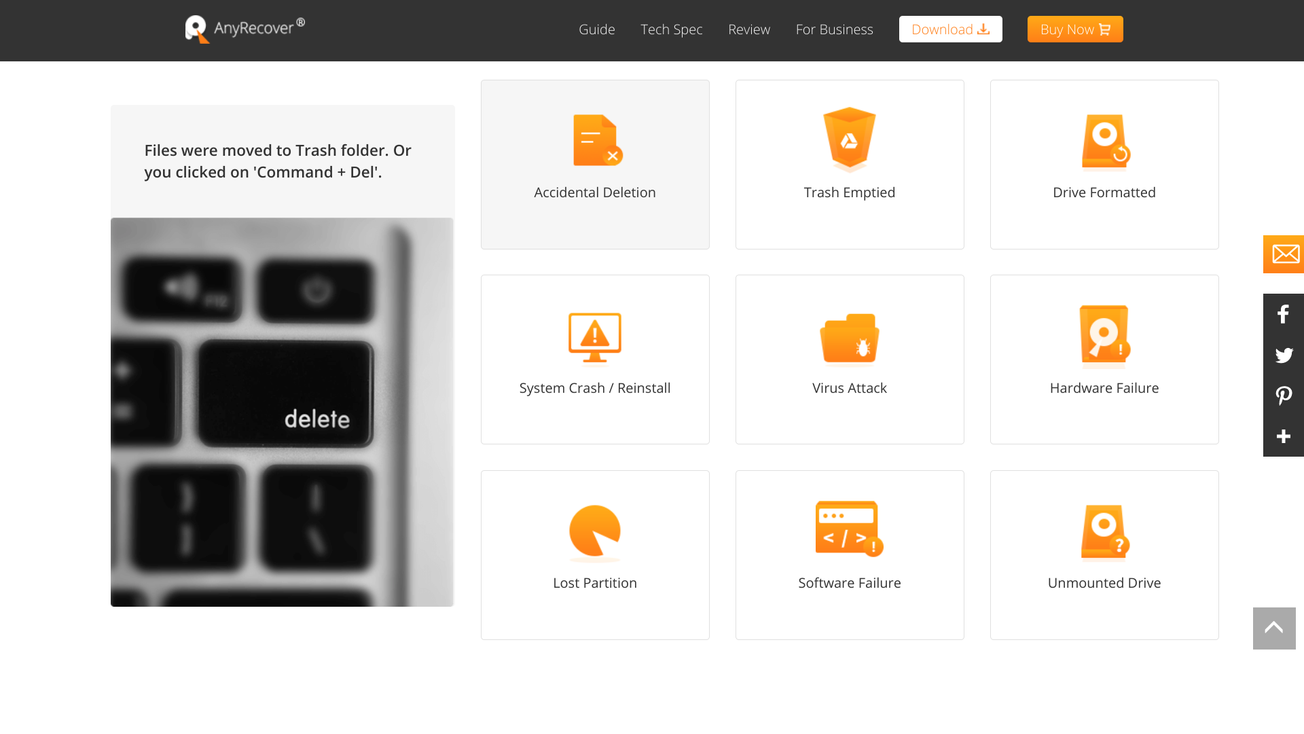Screen dimensions: 1304x734
Task: Open the email envelope side icon
Action: pyautogui.click(x=1284, y=254)
